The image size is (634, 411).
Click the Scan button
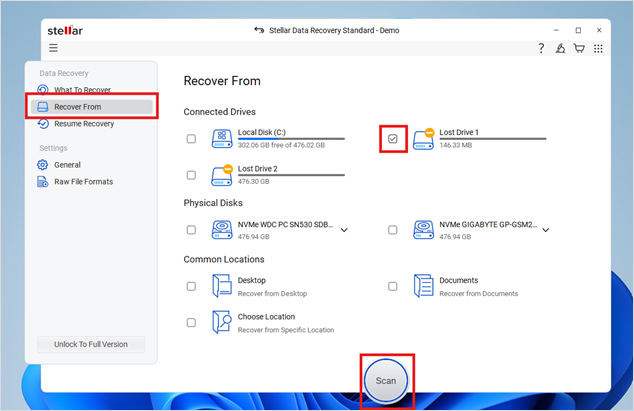pos(386,381)
